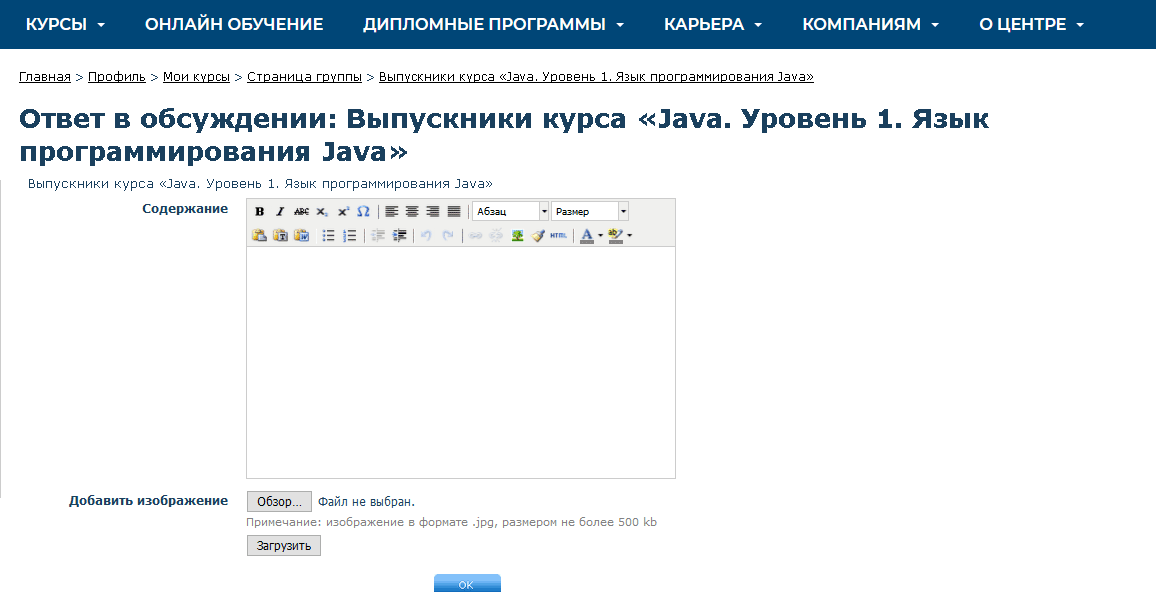Image resolution: width=1156 pixels, height=604 pixels.
Task: Apply superscript formatting
Action: pos(343,212)
